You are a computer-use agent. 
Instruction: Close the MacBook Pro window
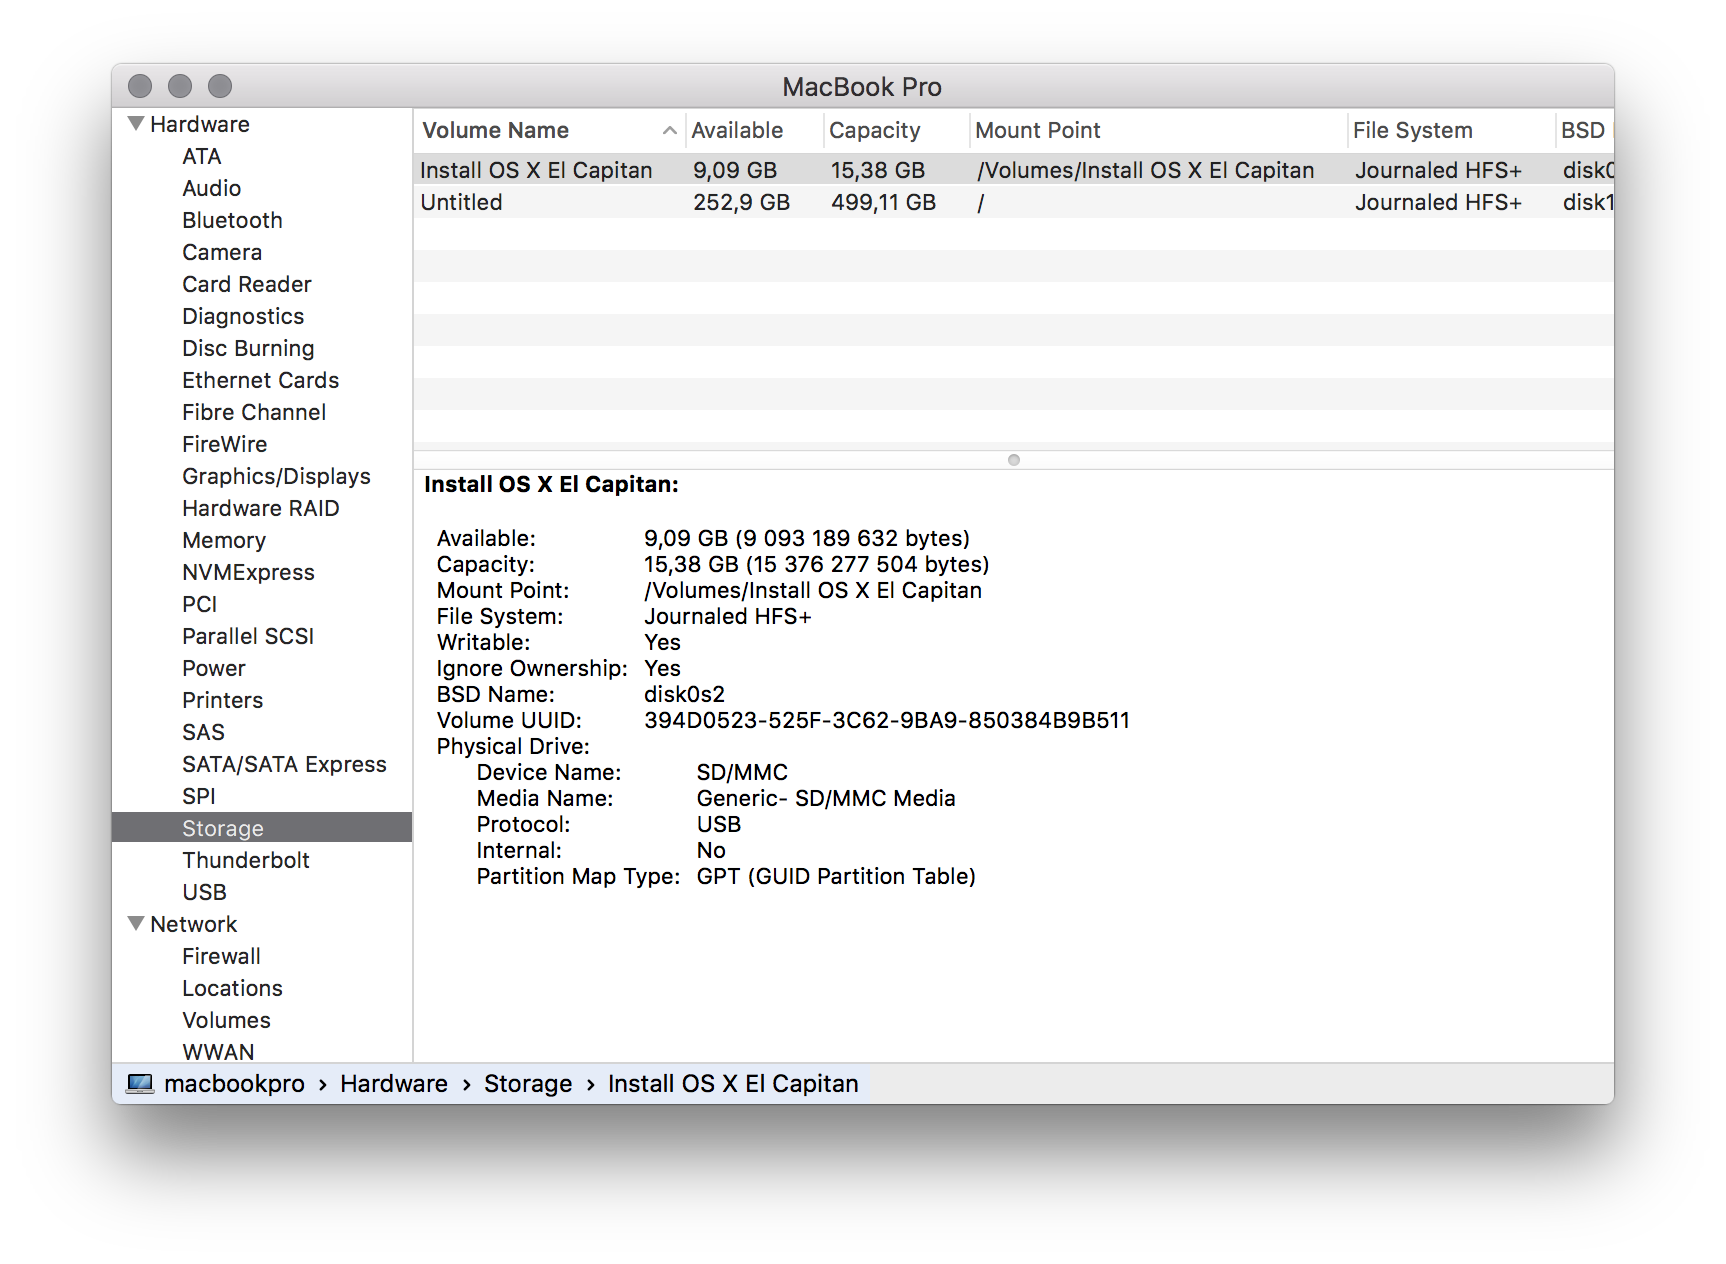140,86
